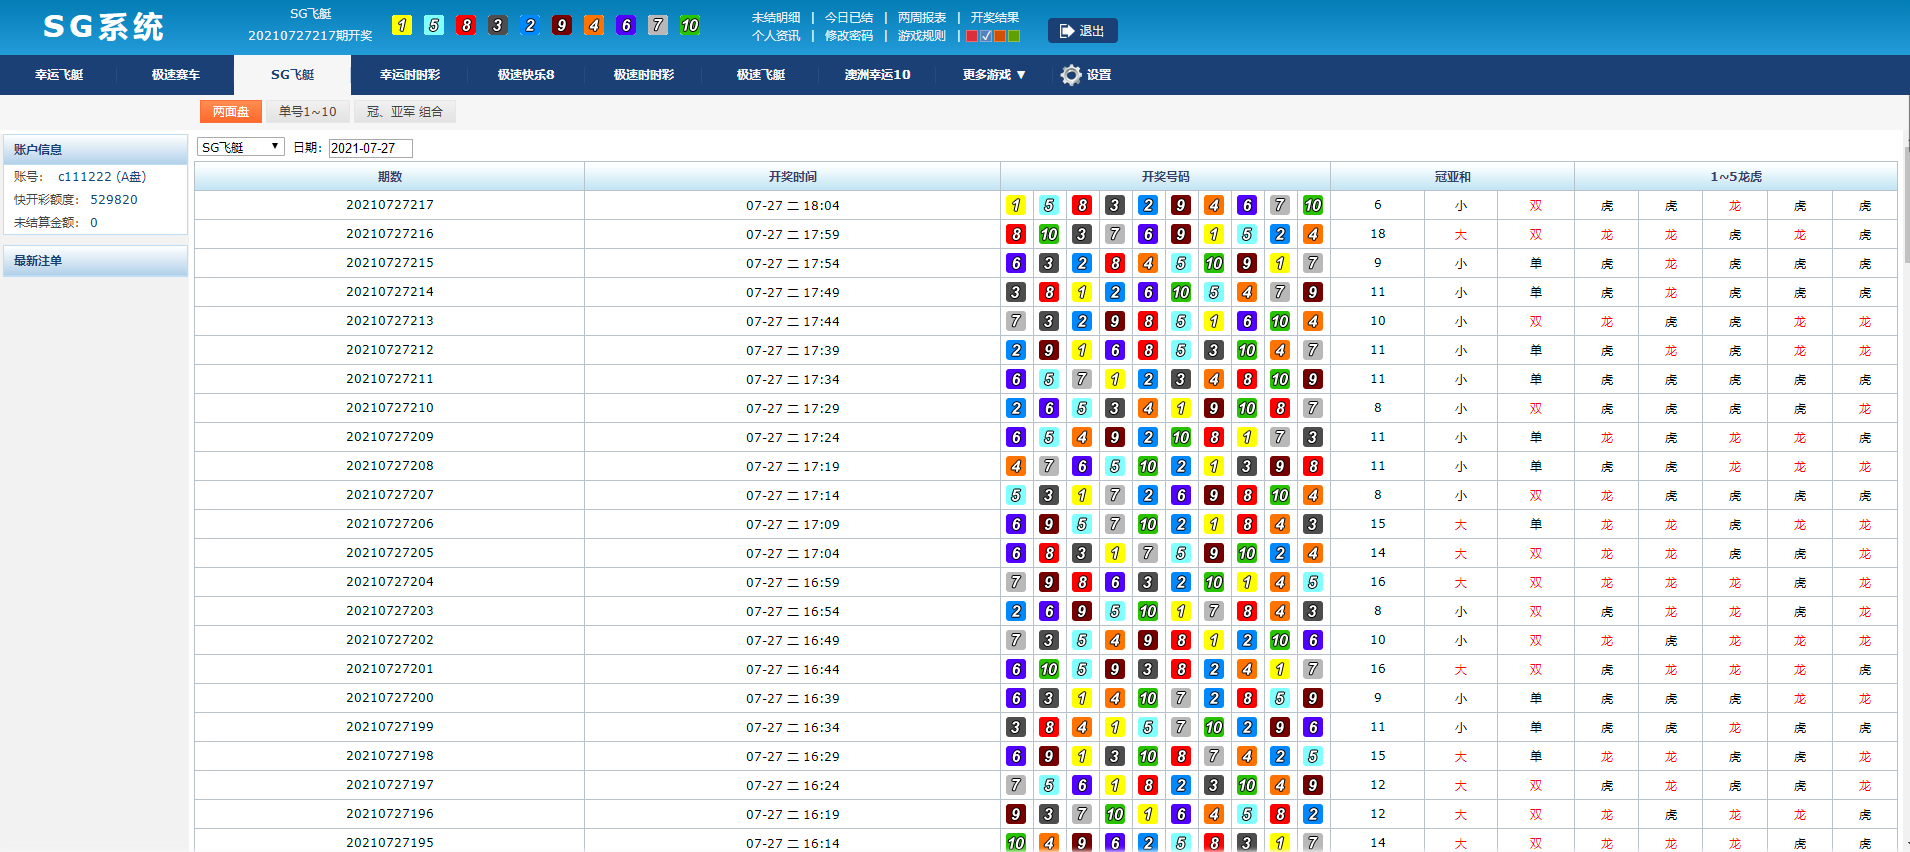This screenshot has width=1910, height=852.
Task: Expand the 最新注单 side panel header
Action: (96, 261)
